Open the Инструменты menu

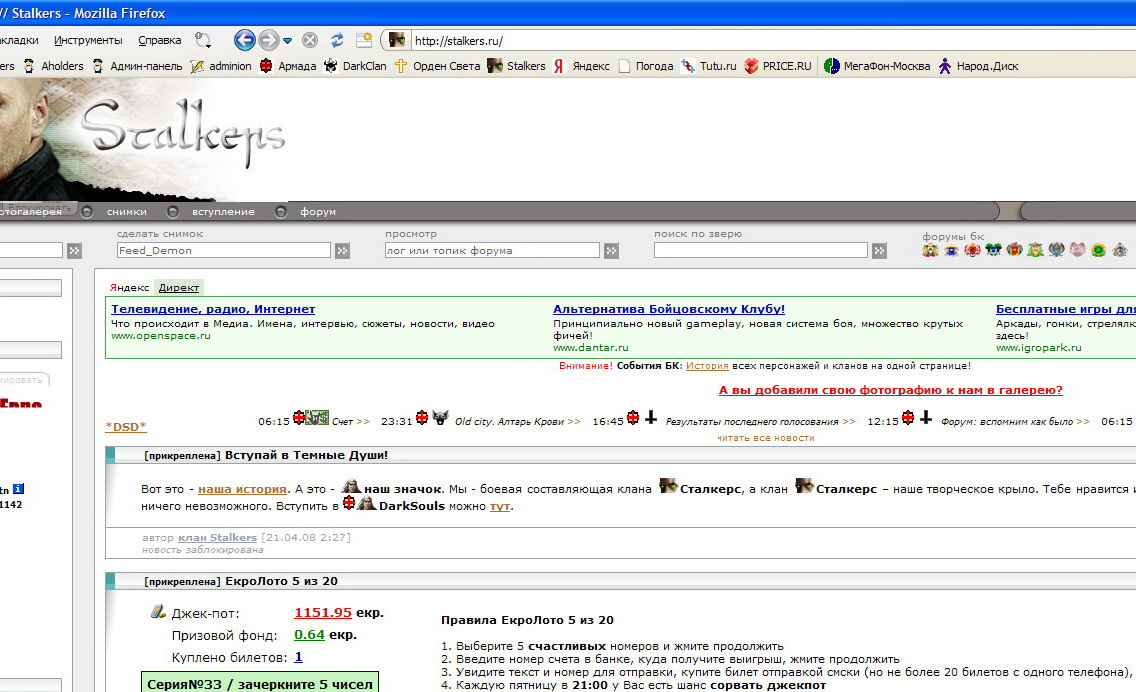tap(88, 40)
